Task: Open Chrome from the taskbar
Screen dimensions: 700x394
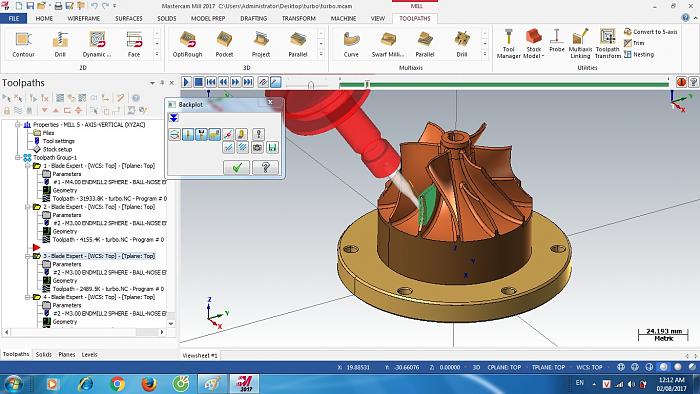Action: click(117, 384)
